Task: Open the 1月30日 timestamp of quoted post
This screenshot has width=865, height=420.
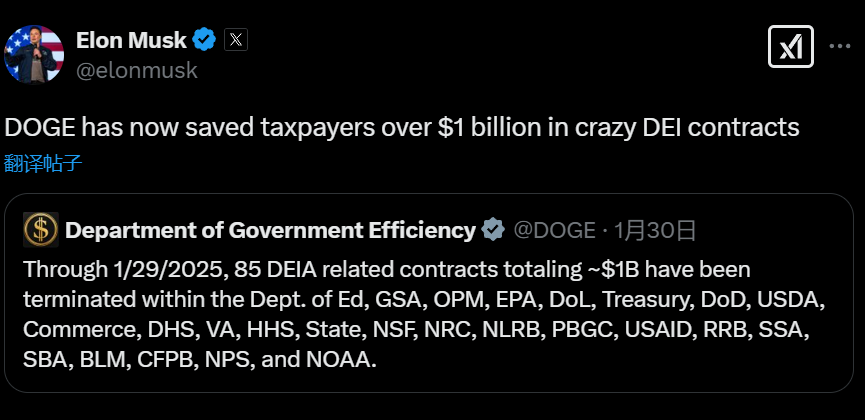Action: coord(655,231)
